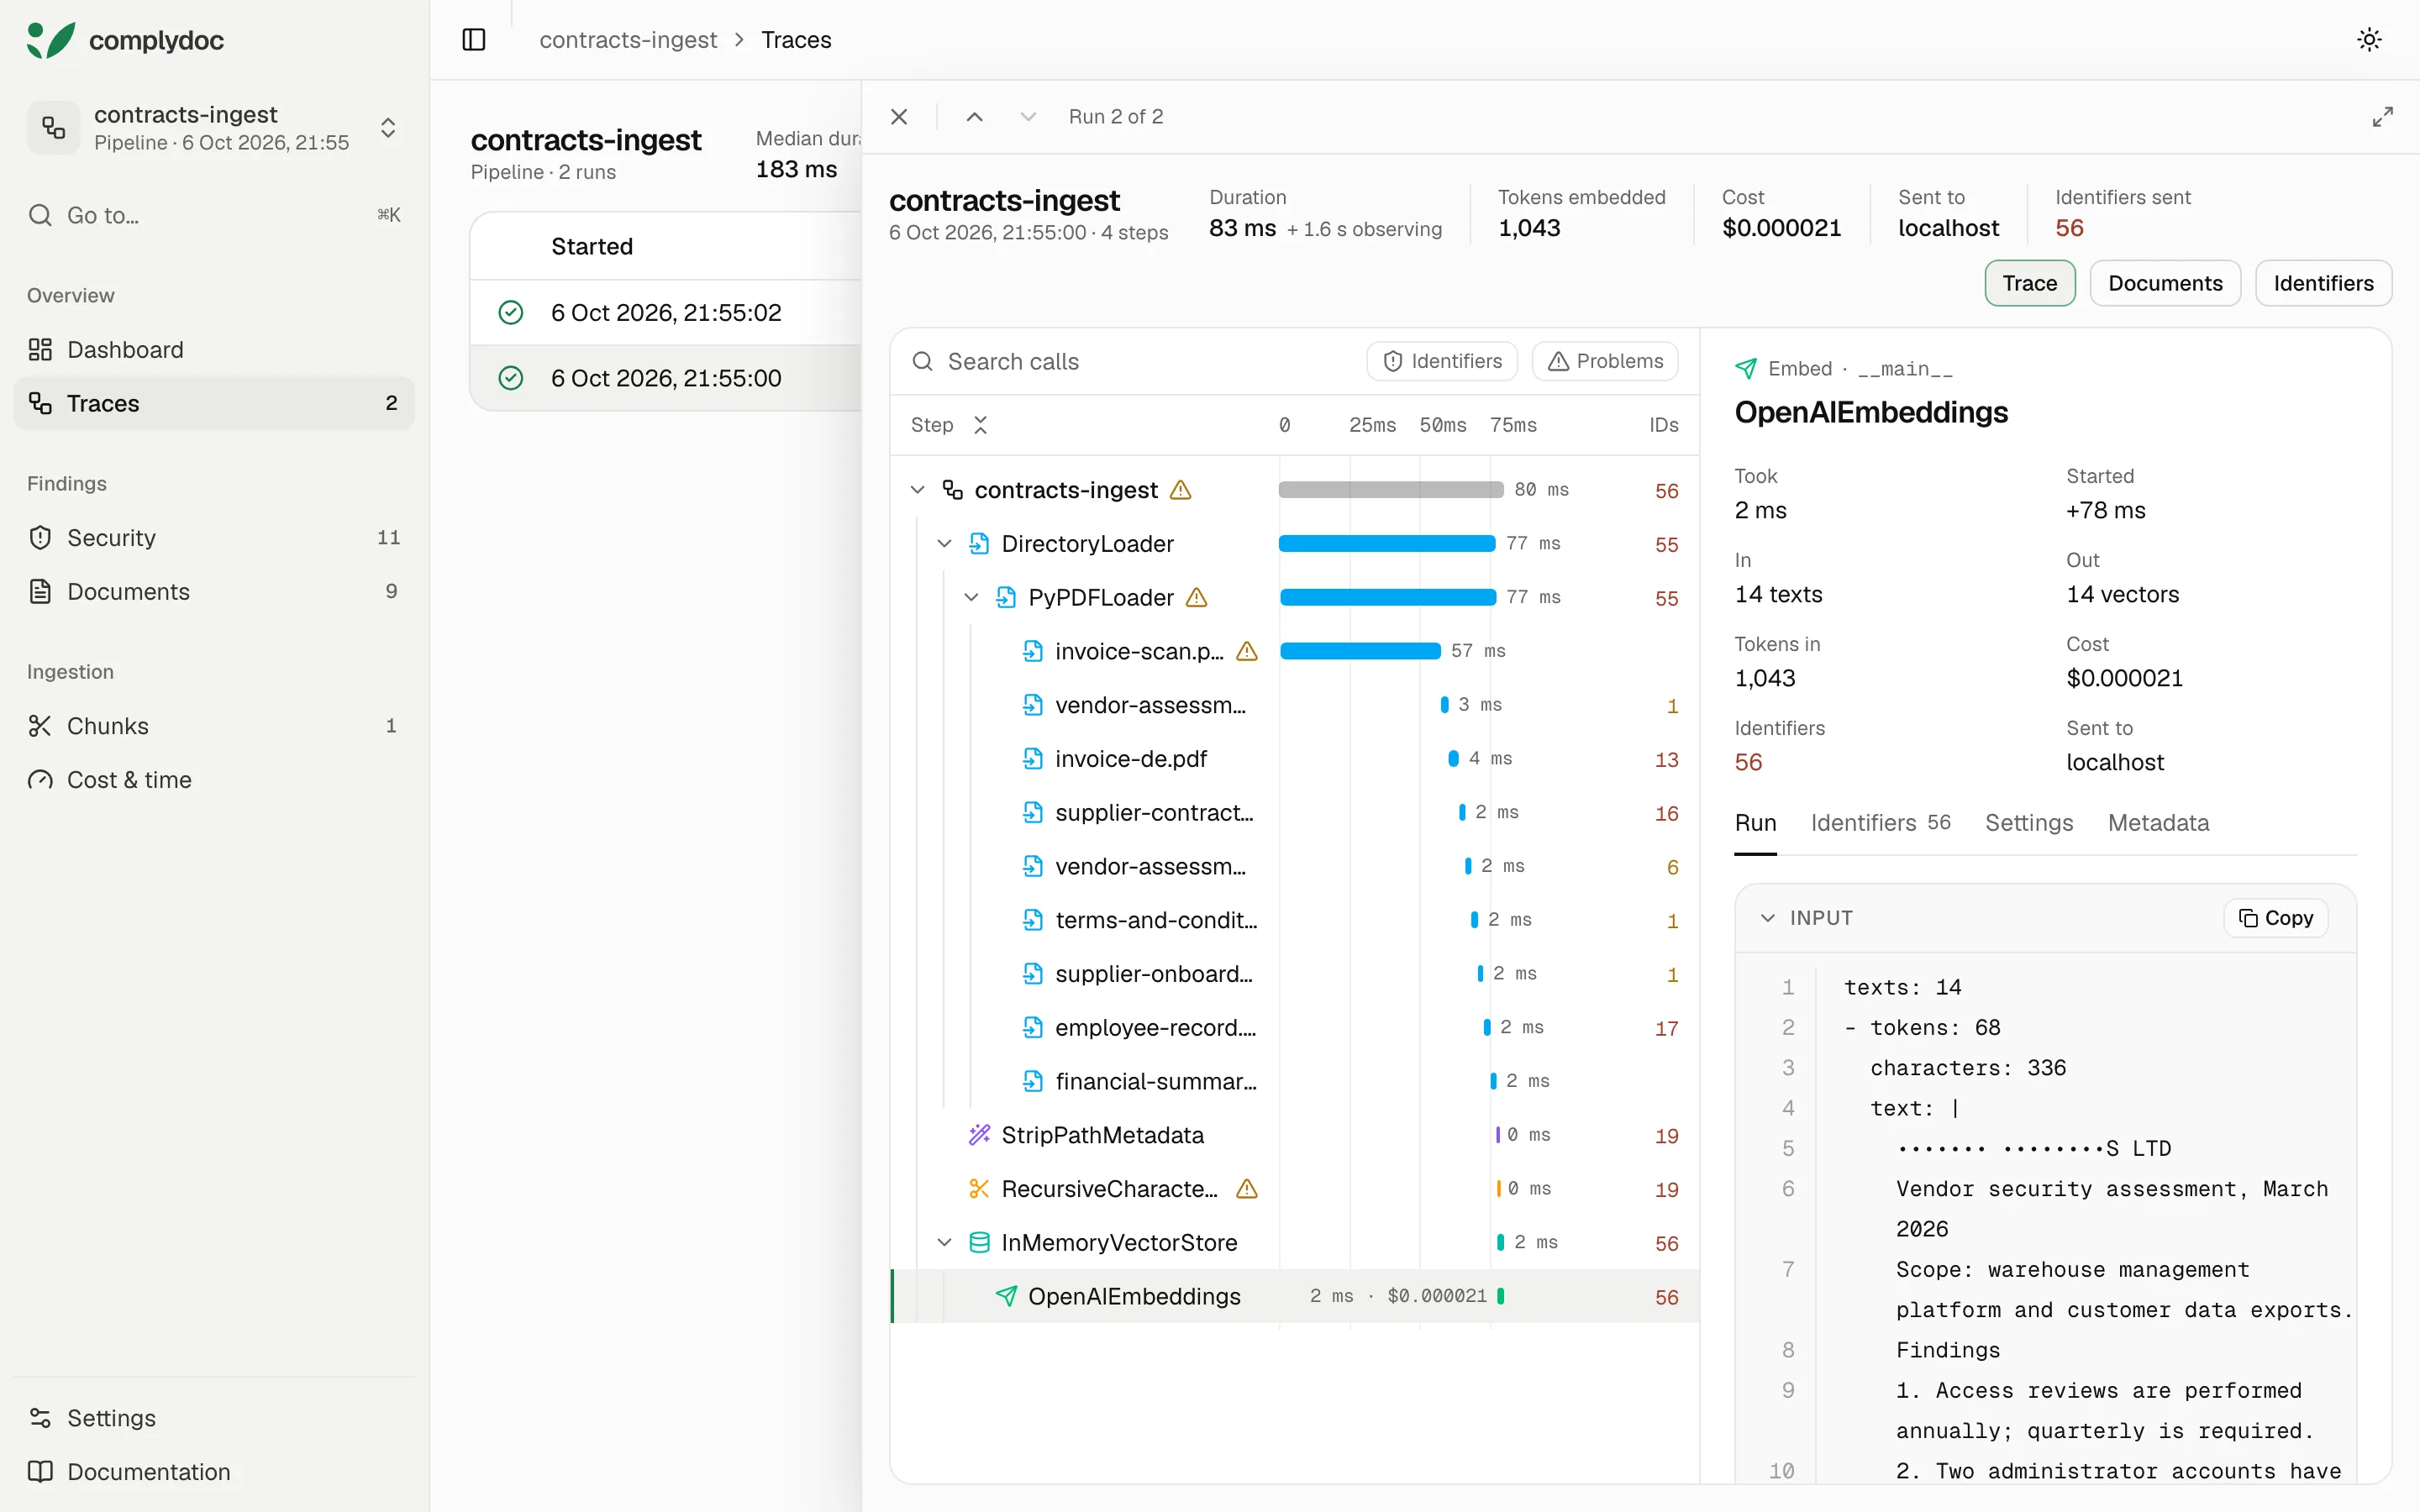
Task: Collapse the PyPDFLoader step
Action: tap(971, 598)
